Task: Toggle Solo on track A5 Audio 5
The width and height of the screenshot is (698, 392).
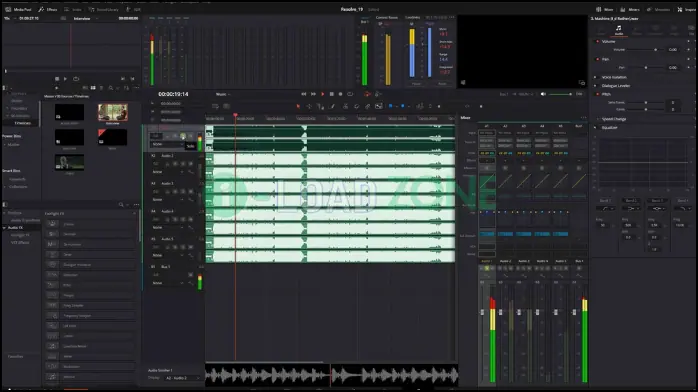Action: pyautogui.click(x=183, y=247)
